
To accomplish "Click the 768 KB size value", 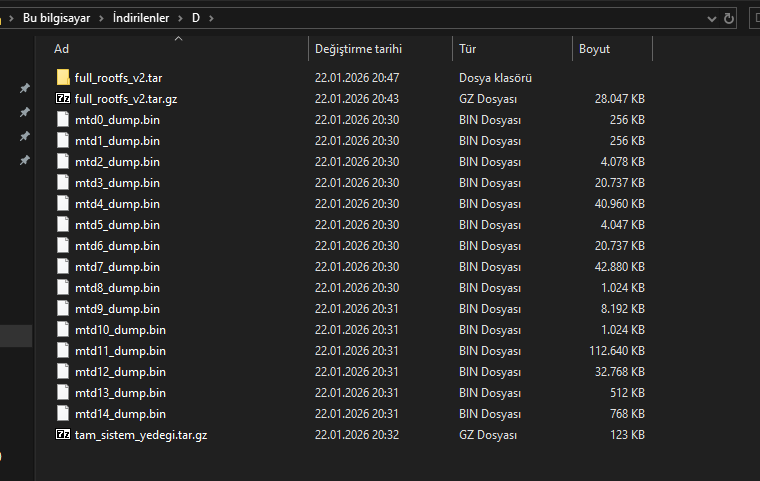I will tap(628, 414).
